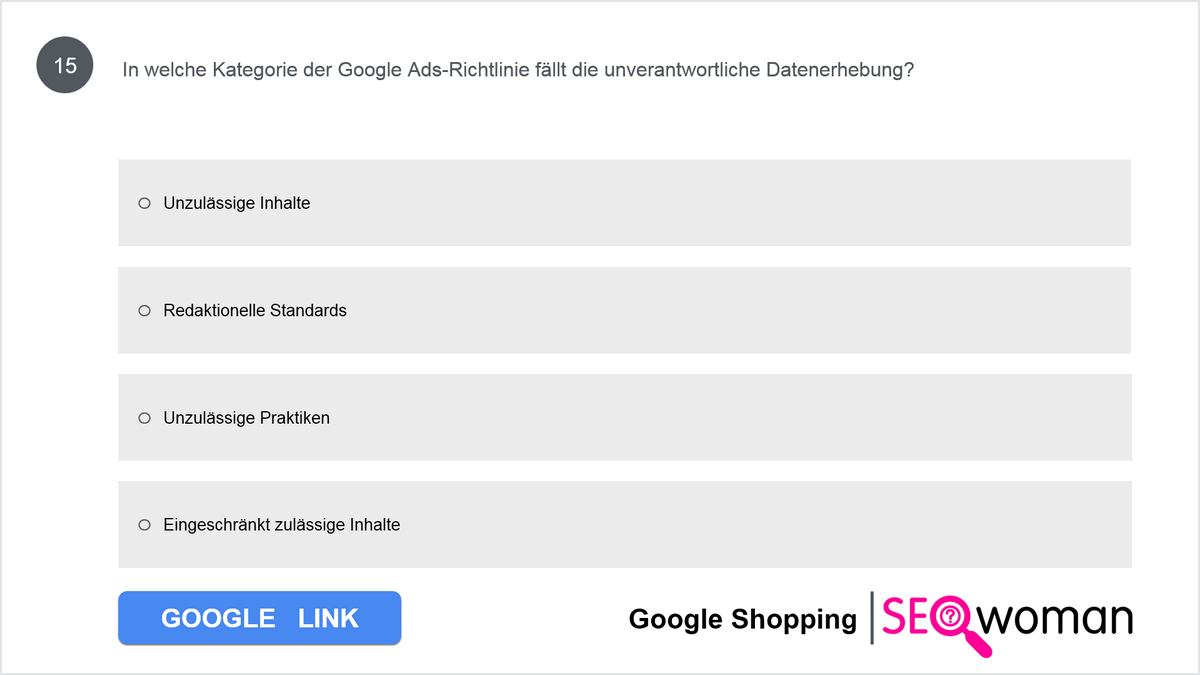
Task: Mark the Unzulässige Praktiken radio option
Action: tap(144, 417)
